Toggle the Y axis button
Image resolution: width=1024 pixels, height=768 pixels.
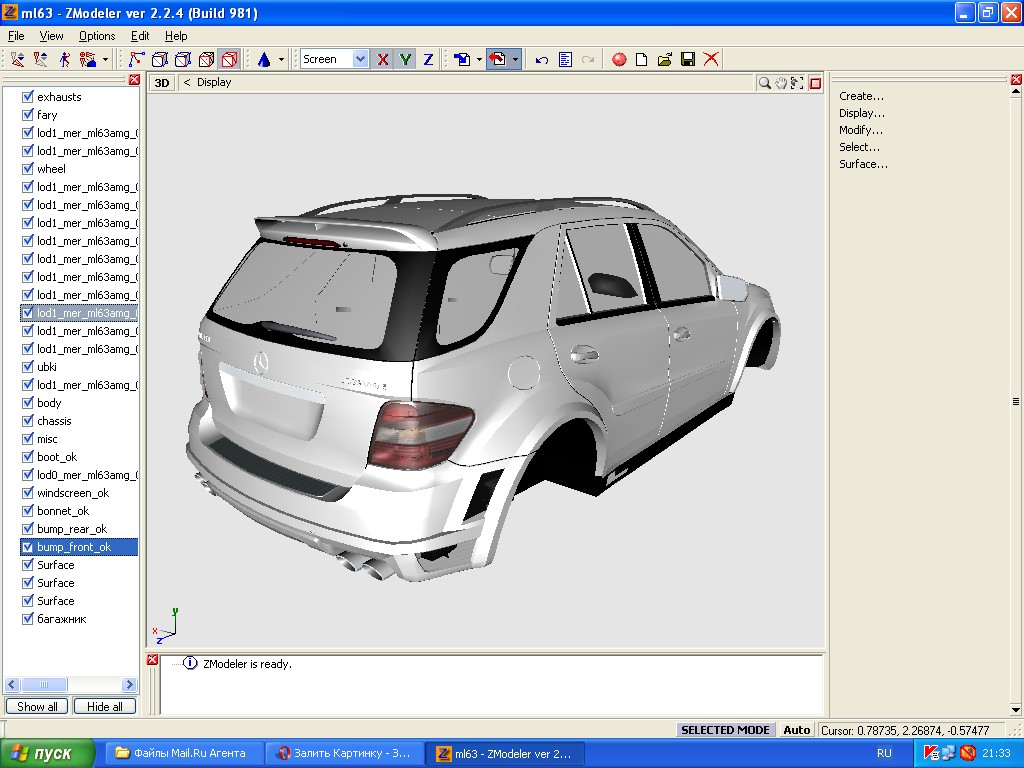[406, 59]
